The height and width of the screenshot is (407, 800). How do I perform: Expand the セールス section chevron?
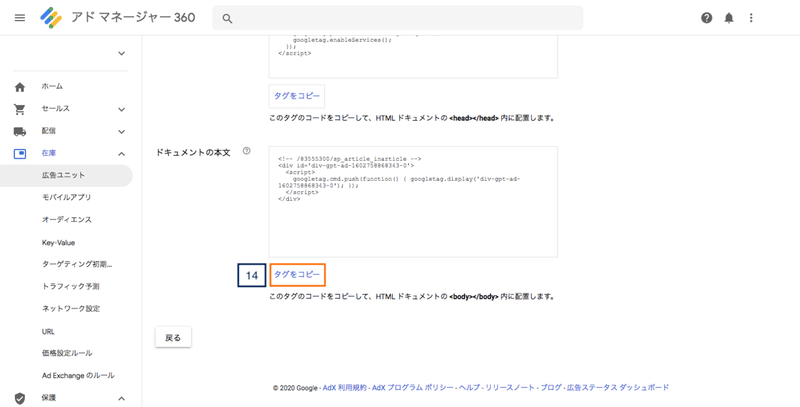tap(121, 109)
